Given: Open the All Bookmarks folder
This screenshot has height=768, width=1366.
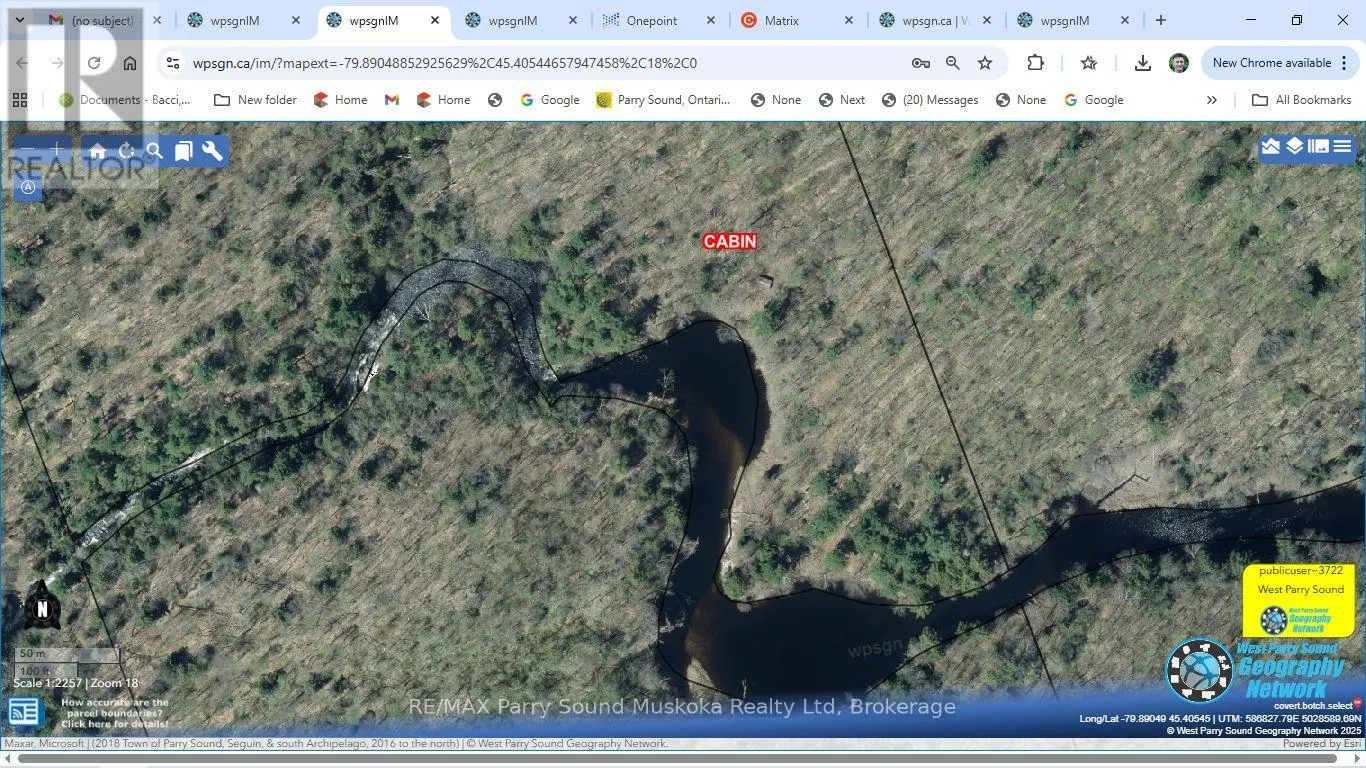Looking at the screenshot, I should click(x=1302, y=100).
